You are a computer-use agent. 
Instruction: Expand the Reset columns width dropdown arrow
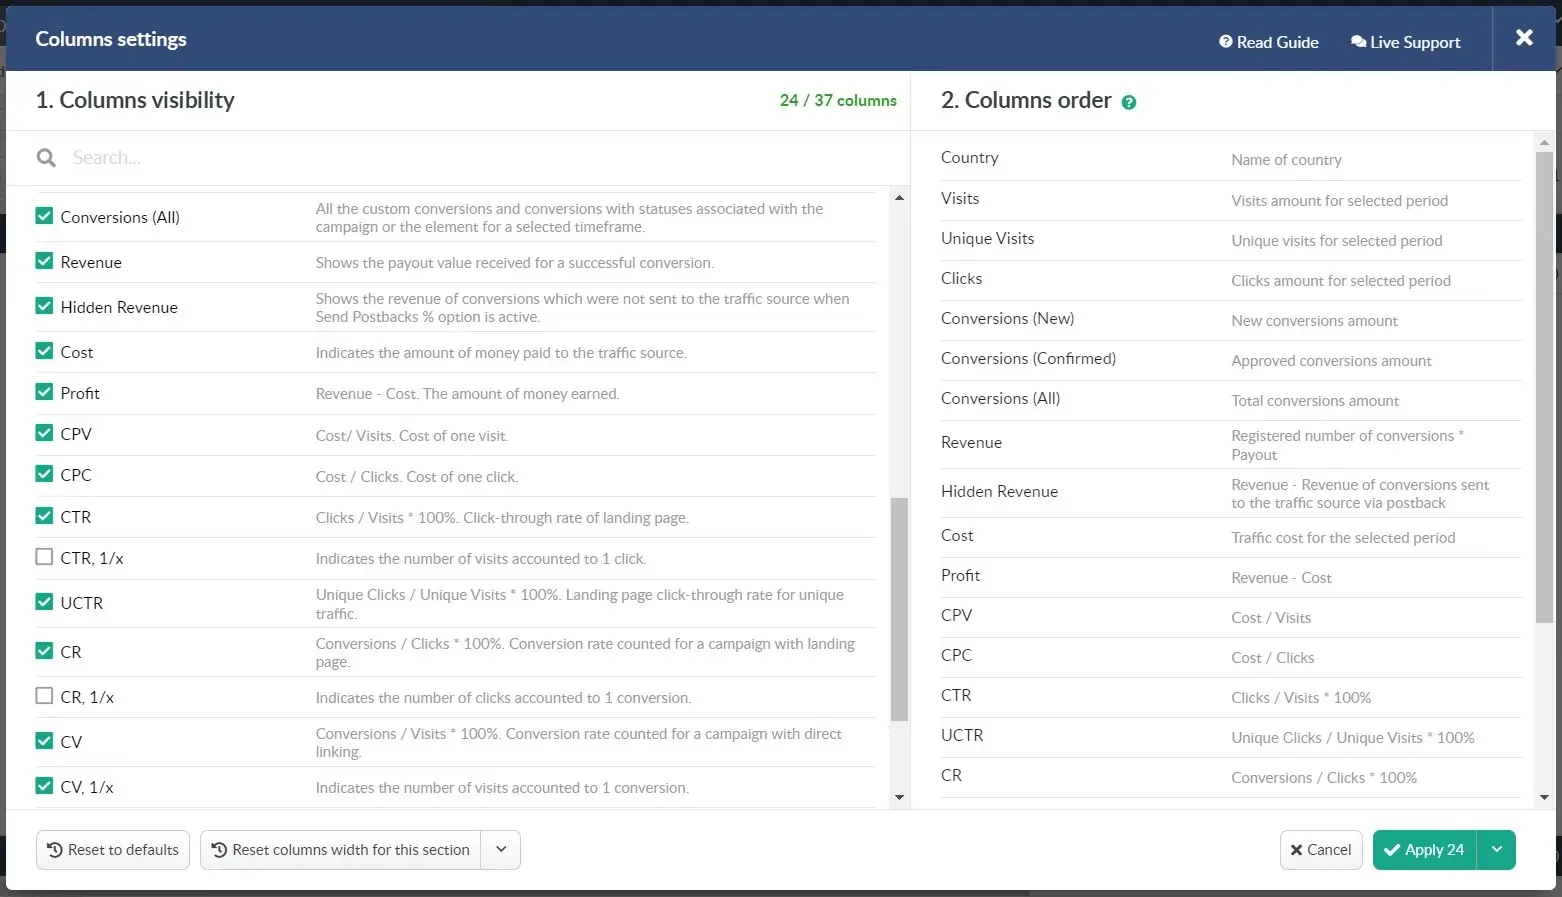click(x=501, y=850)
